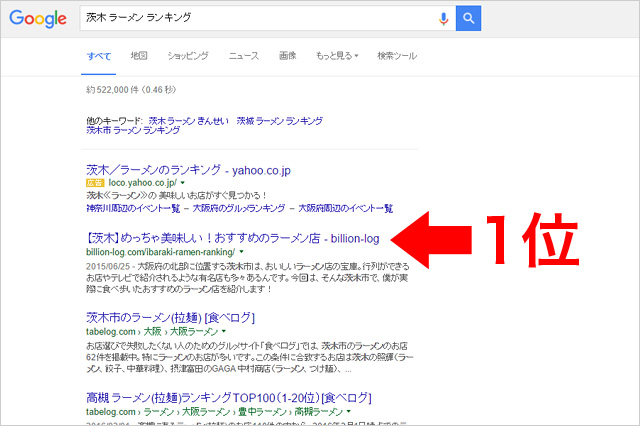Click the voice search microphone icon
Image resolution: width=640 pixels, height=426 pixels.
point(443,19)
